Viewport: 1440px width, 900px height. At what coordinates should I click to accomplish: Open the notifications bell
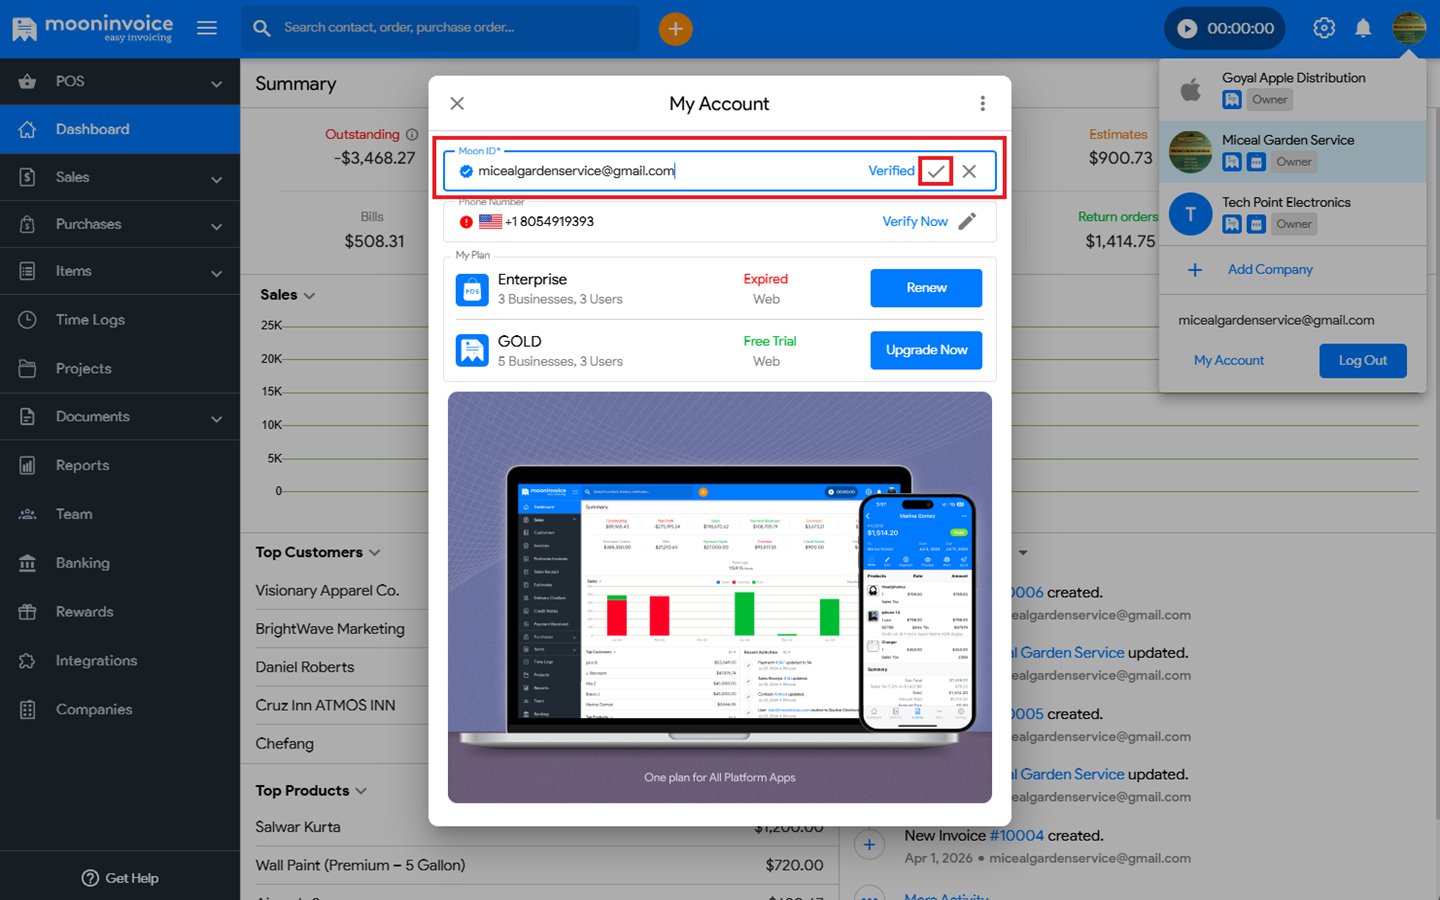tap(1362, 28)
